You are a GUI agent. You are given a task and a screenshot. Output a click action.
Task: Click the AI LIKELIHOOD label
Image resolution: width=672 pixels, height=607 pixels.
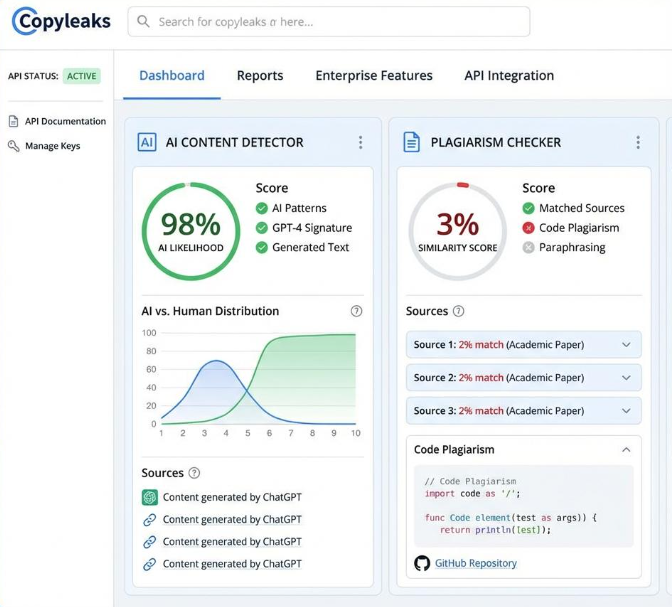pyautogui.click(x=191, y=248)
